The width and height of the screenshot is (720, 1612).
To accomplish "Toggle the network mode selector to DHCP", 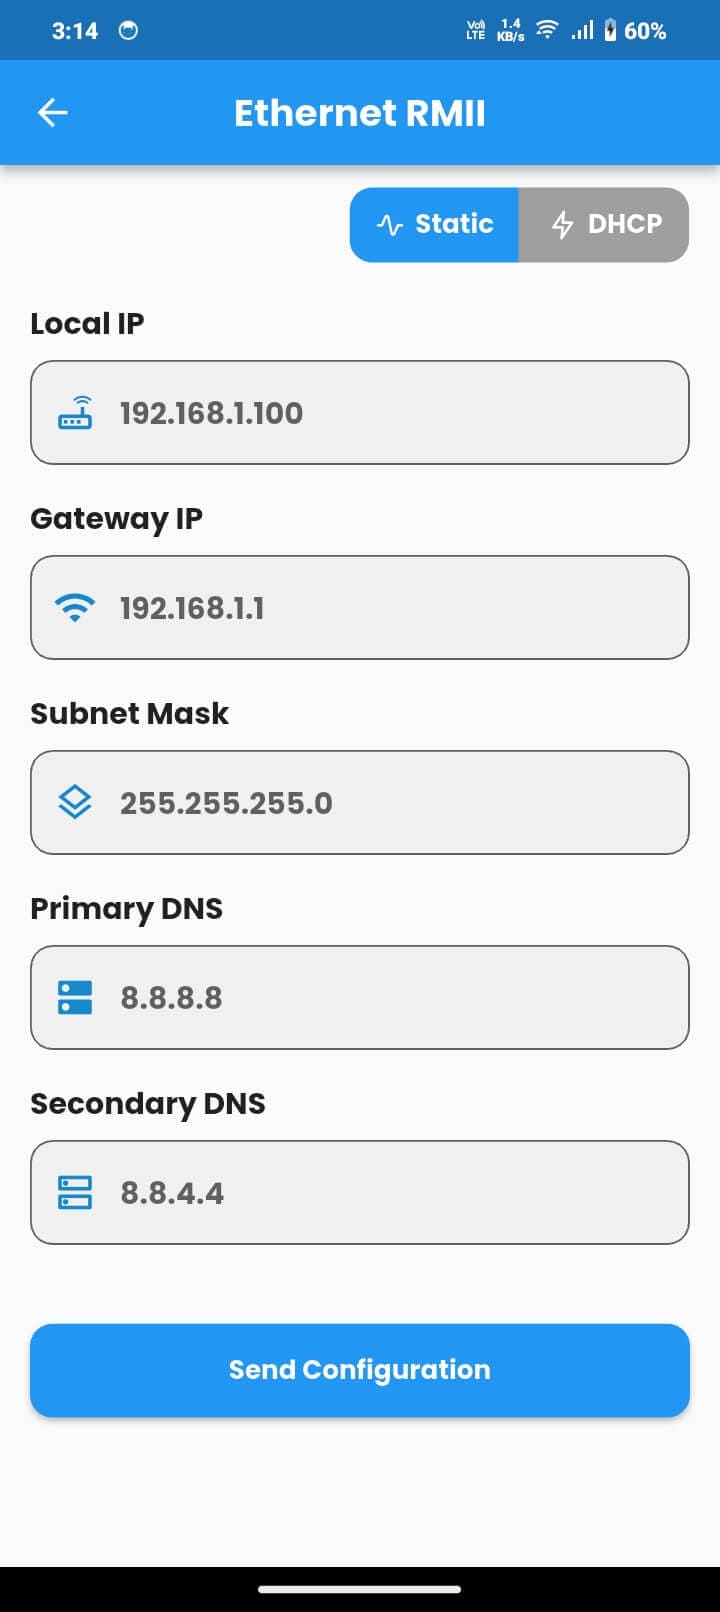I will [603, 224].
